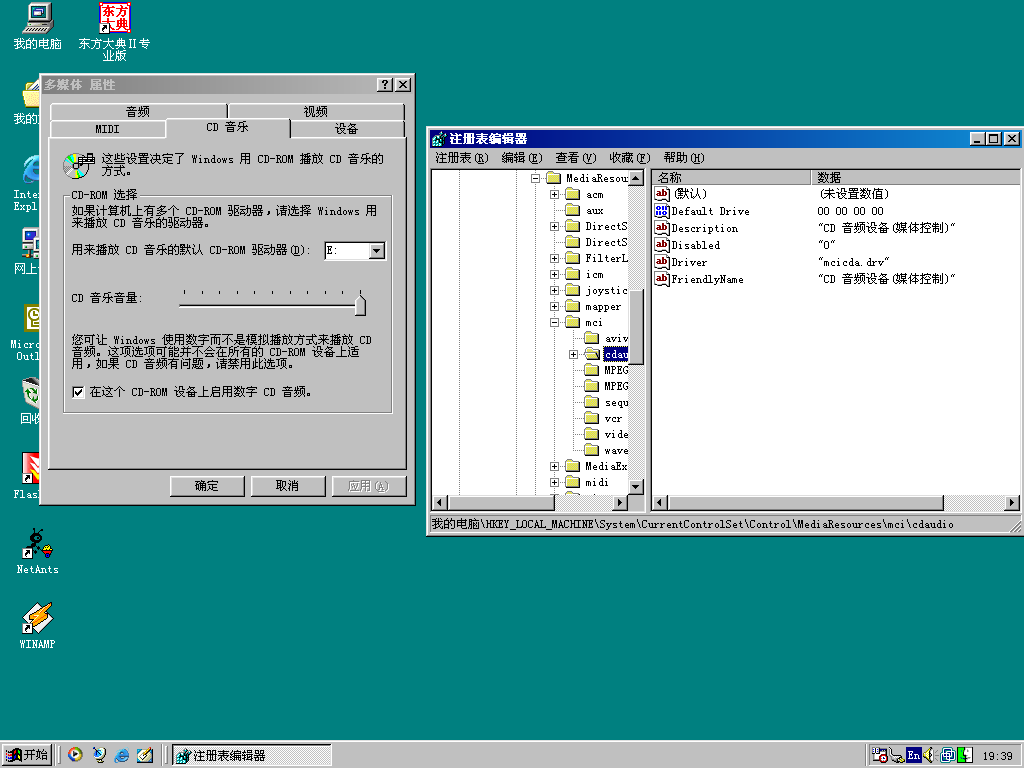Click the 取消 button
The width and height of the screenshot is (1024, 768).
(x=287, y=486)
